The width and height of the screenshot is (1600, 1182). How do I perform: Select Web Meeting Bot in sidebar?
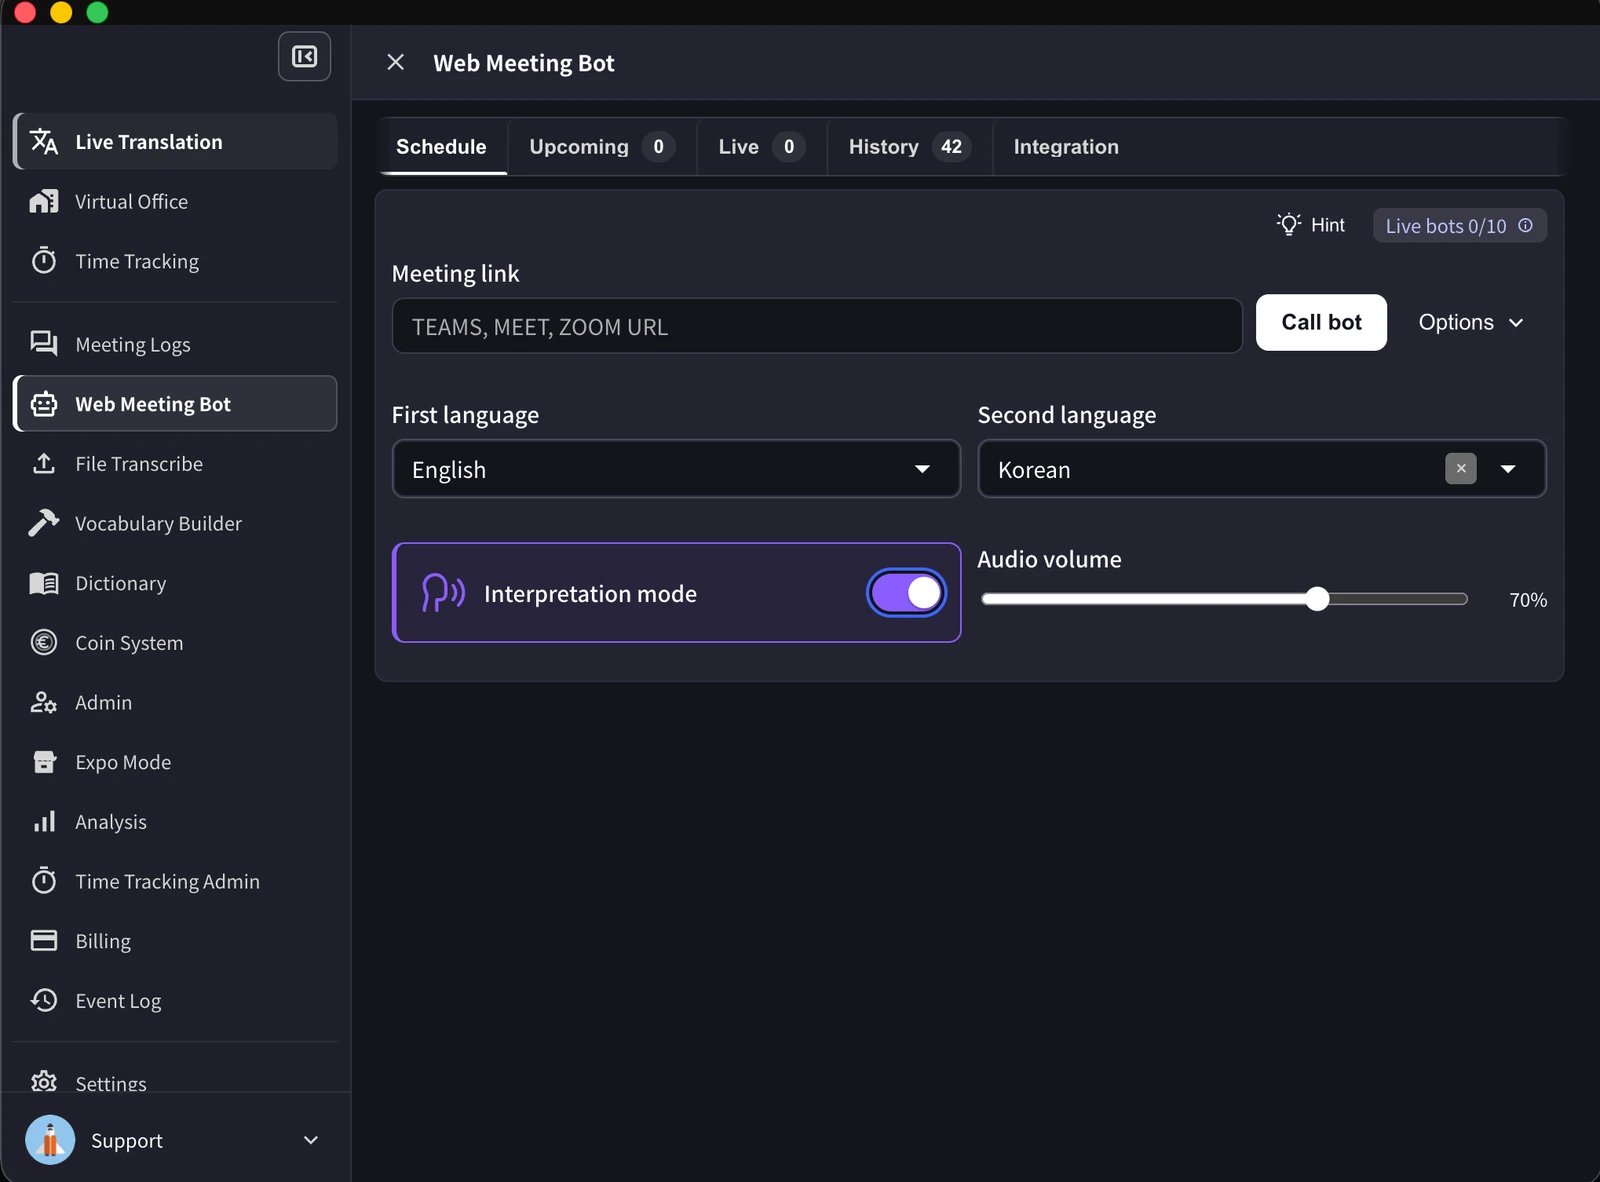point(175,404)
